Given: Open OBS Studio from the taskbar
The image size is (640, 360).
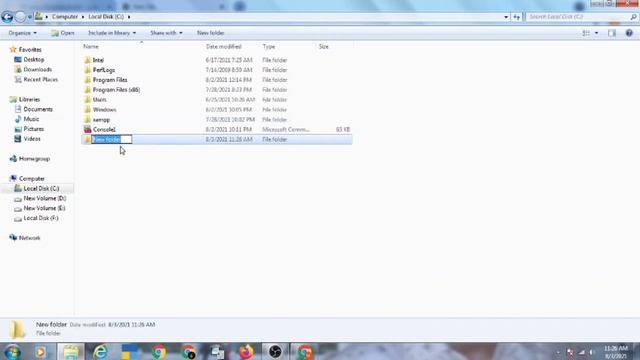Looking at the screenshot, I should click(275, 352).
